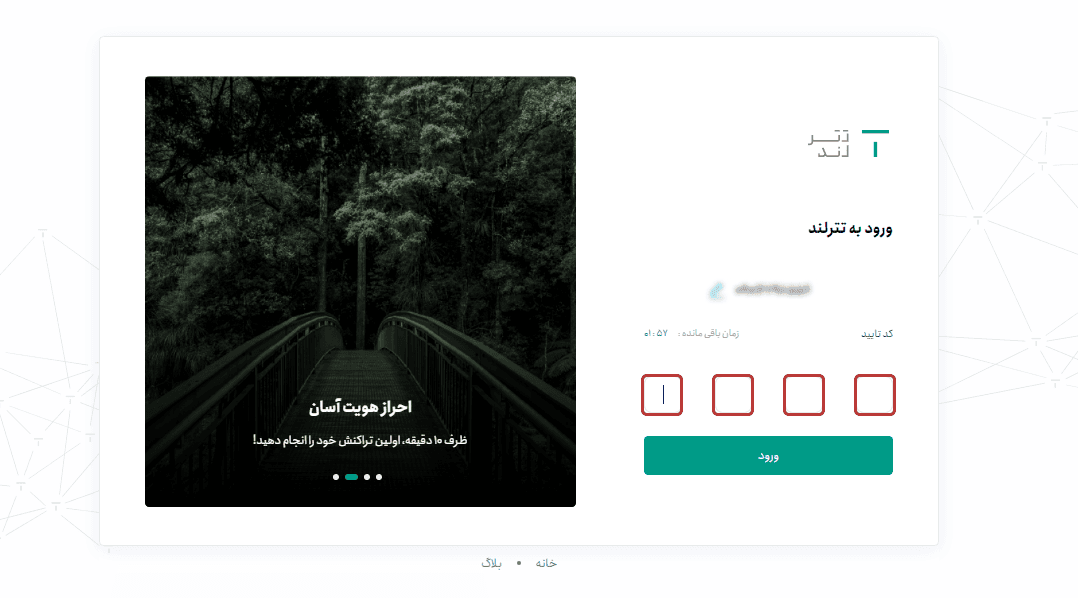Open the بلاگ footer link
Image resolution: width=1078 pixels, height=598 pixels.
491,563
